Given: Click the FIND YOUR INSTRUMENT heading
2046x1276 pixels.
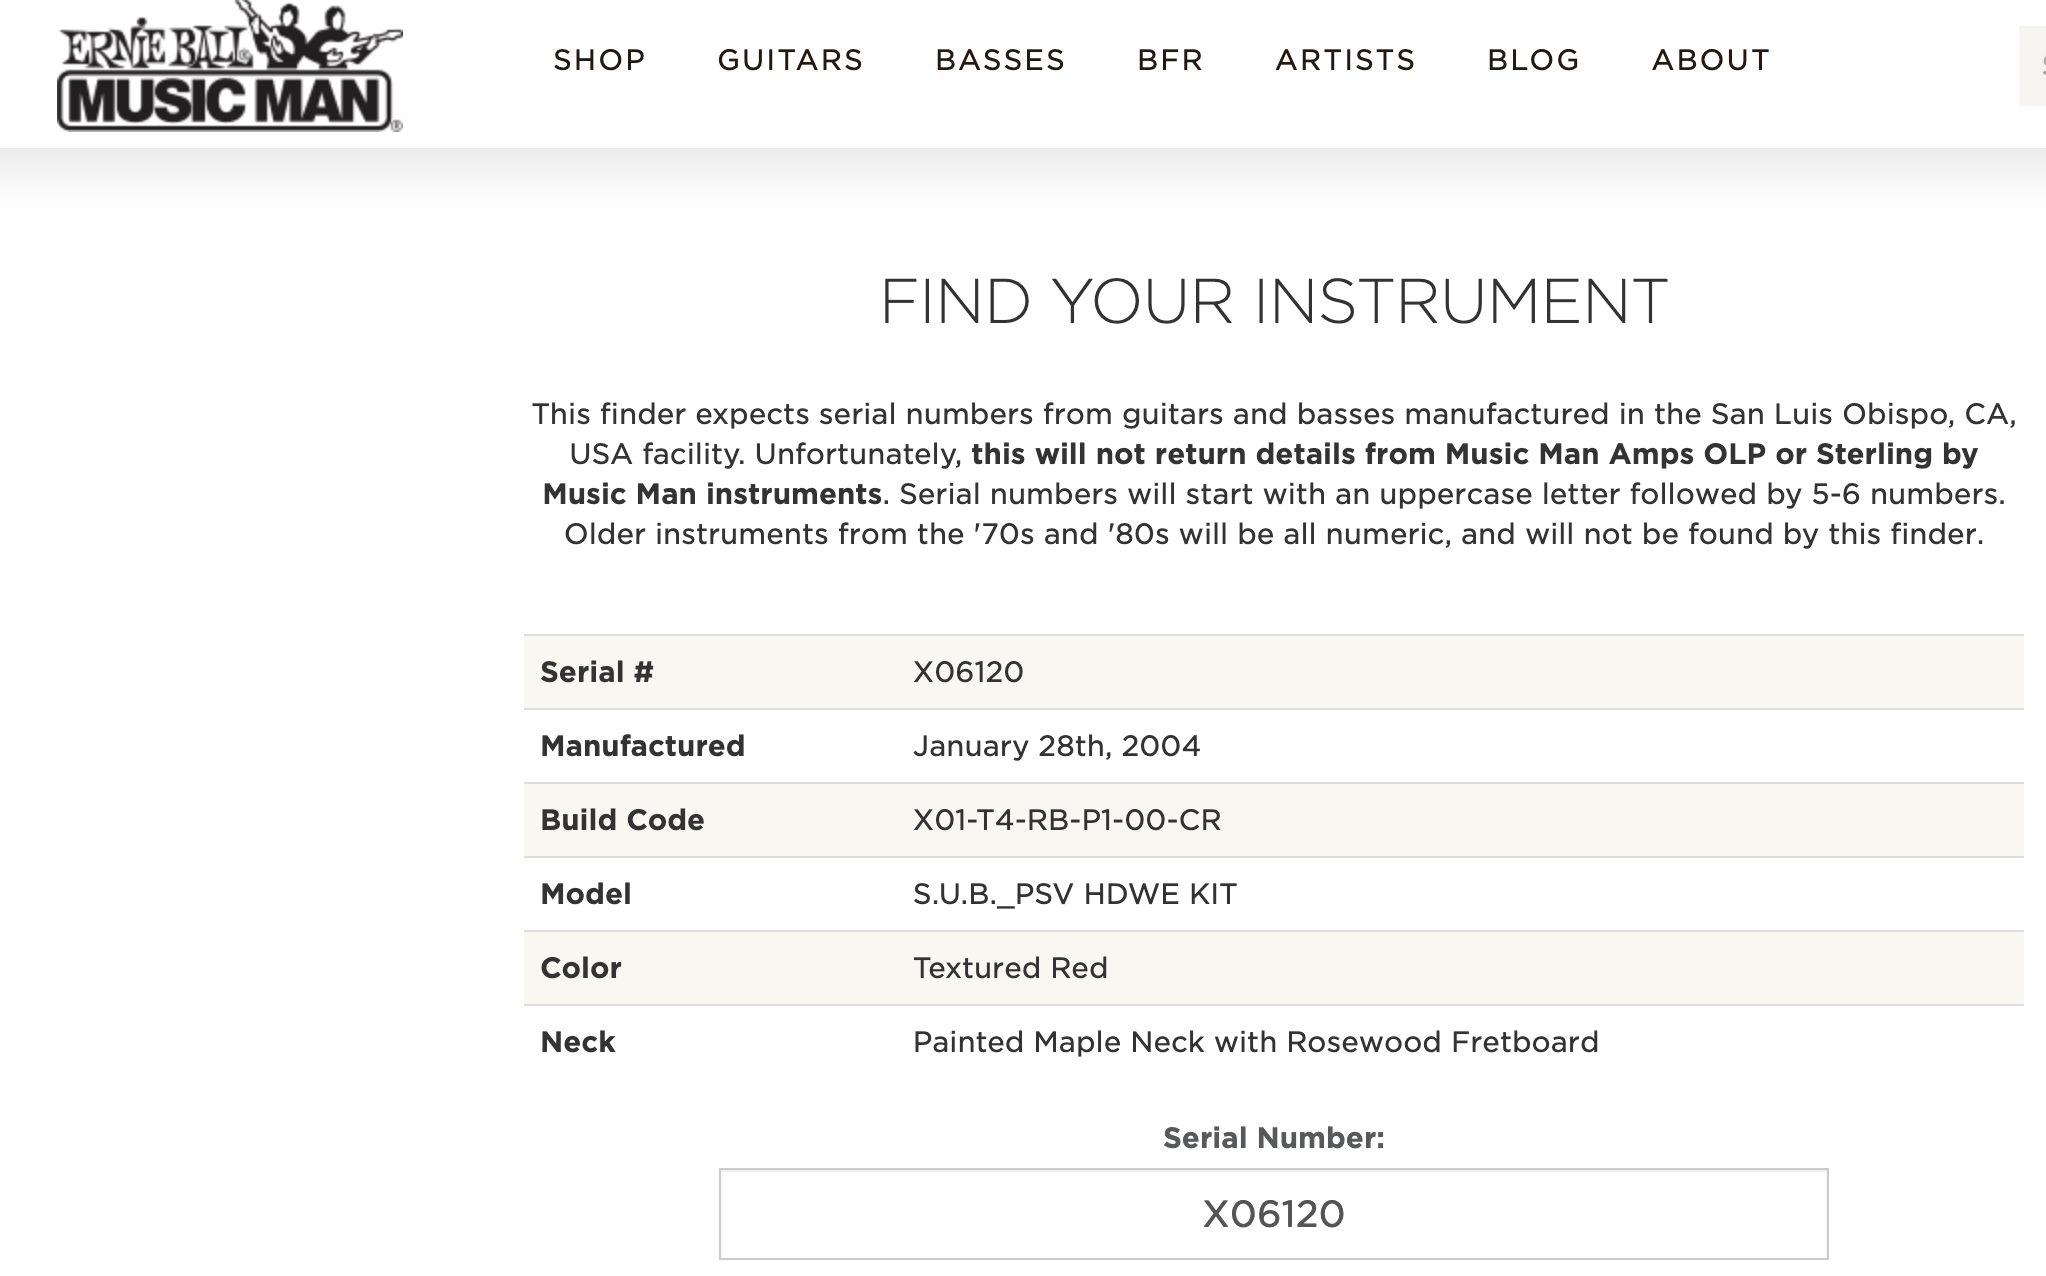Looking at the screenshot, I should pos(1273,301).
